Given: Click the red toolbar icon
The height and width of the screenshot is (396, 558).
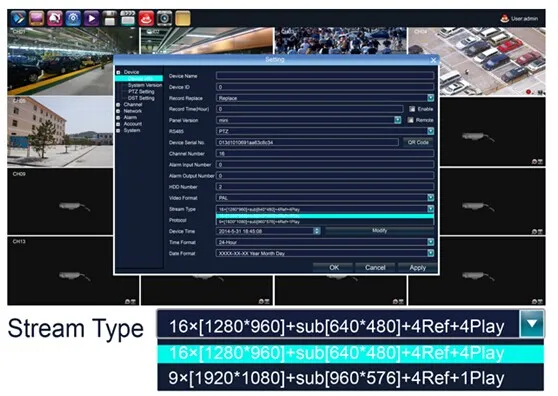Looking at the screenshot, I should click(146, 19).
